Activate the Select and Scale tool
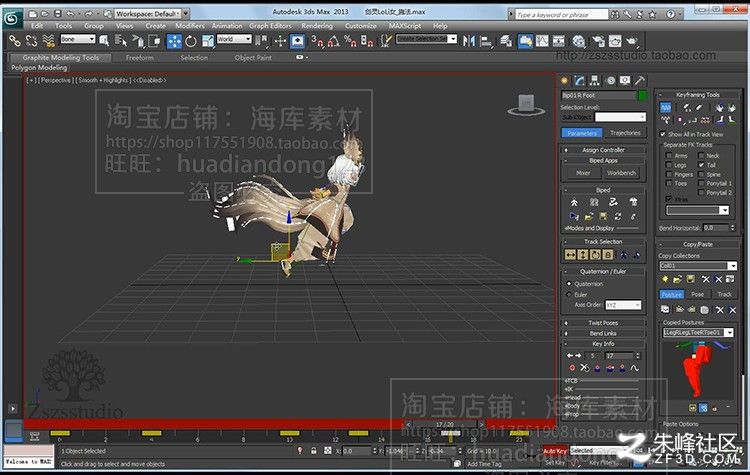This screenshot has width=750, height=475. coord(208,42)
